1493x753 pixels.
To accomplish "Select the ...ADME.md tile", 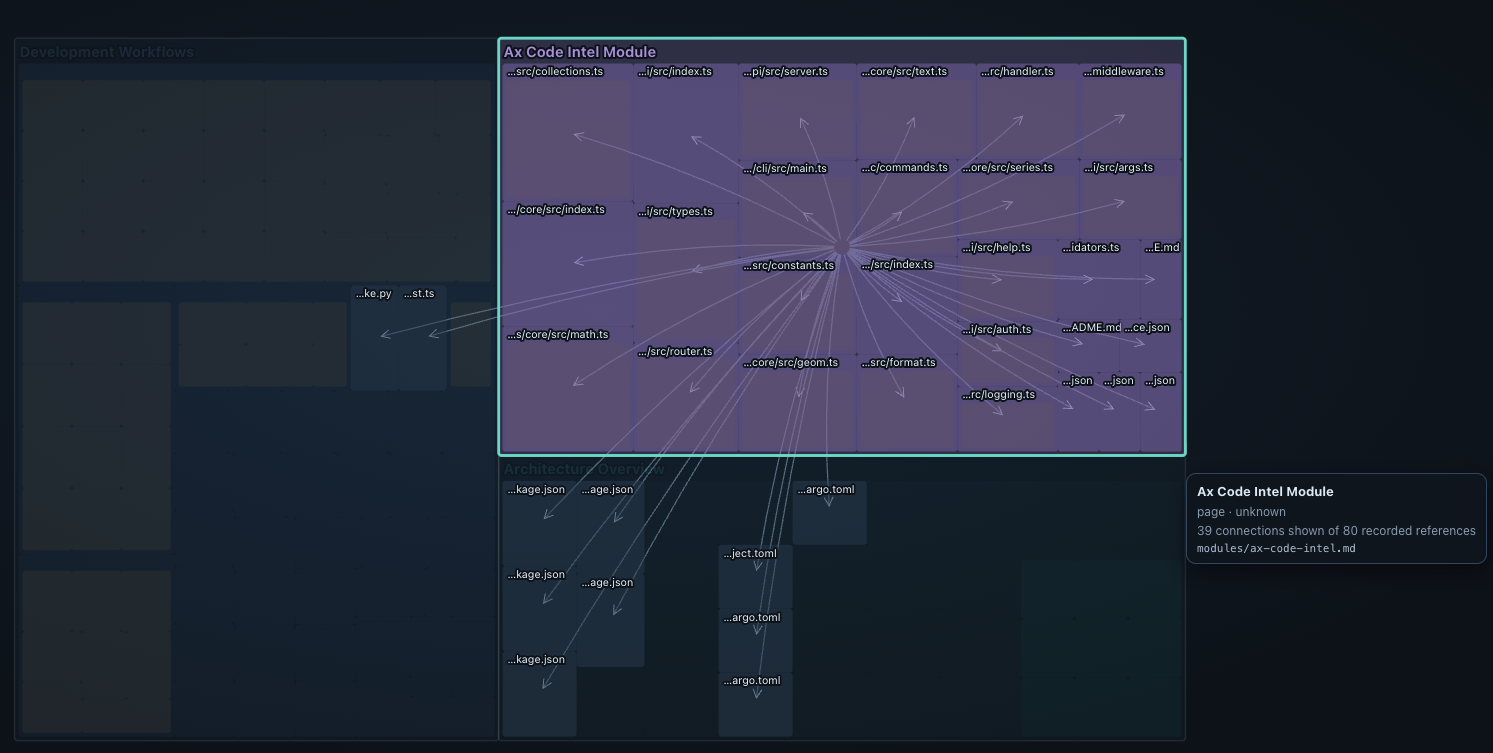I will click(x=1089, y=346).
